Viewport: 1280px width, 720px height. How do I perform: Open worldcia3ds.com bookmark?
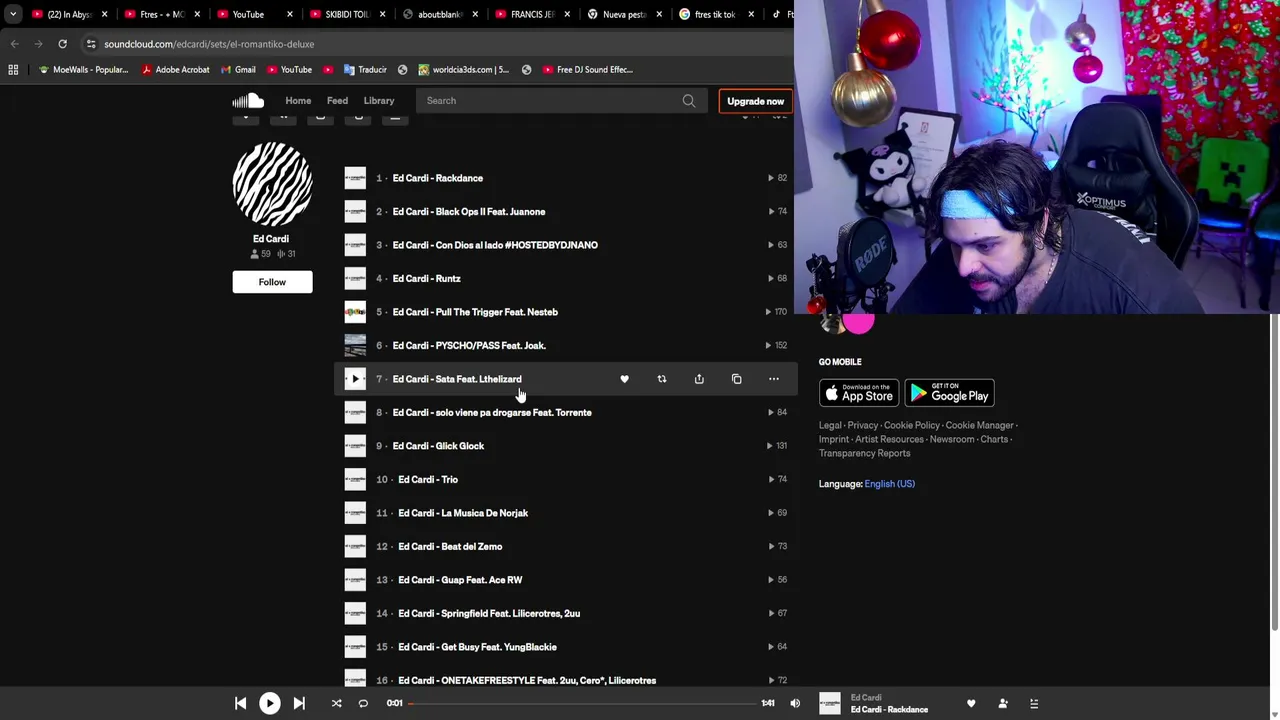click(464, 70)
